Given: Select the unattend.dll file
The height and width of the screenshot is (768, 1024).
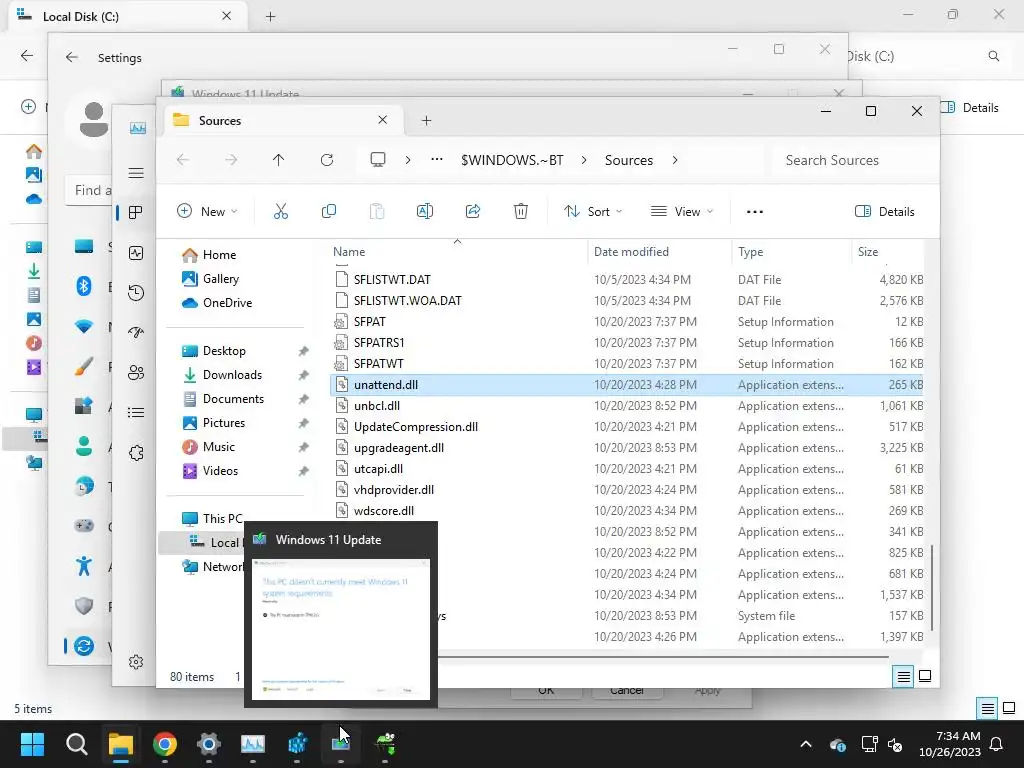Looking at the screenshot, I should point(627,385).
